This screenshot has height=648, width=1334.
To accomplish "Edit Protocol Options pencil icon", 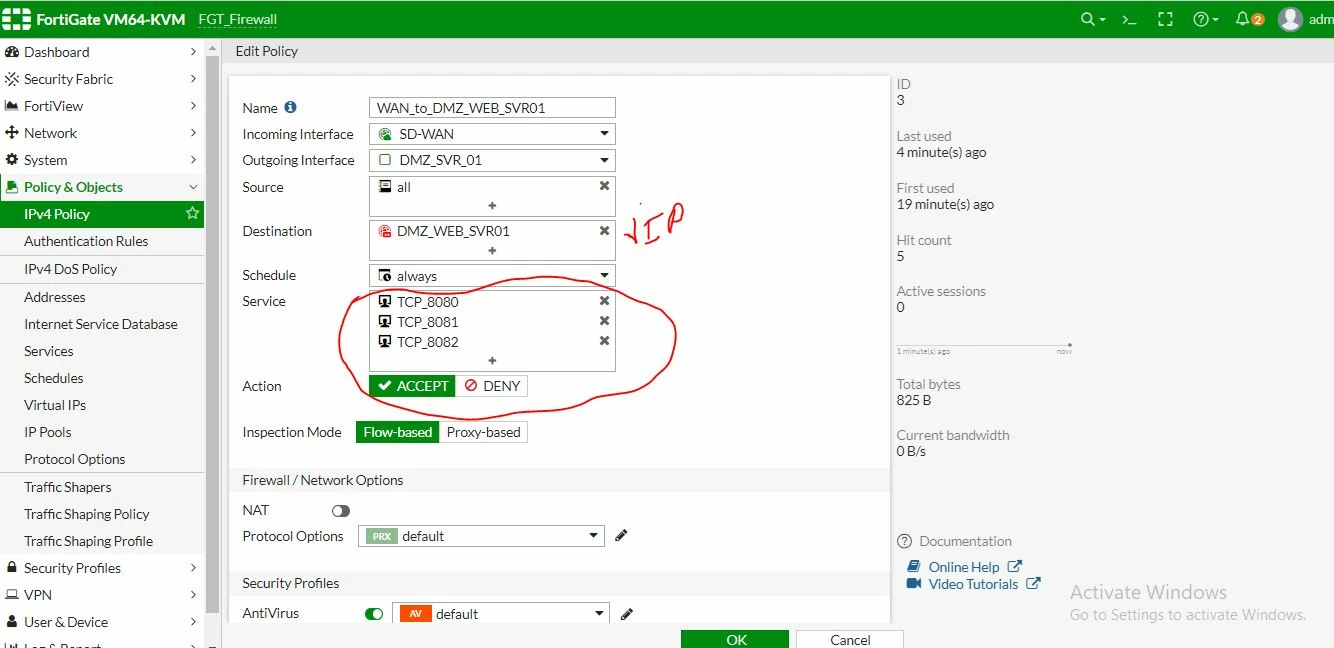I will click(x=621, y=536).
